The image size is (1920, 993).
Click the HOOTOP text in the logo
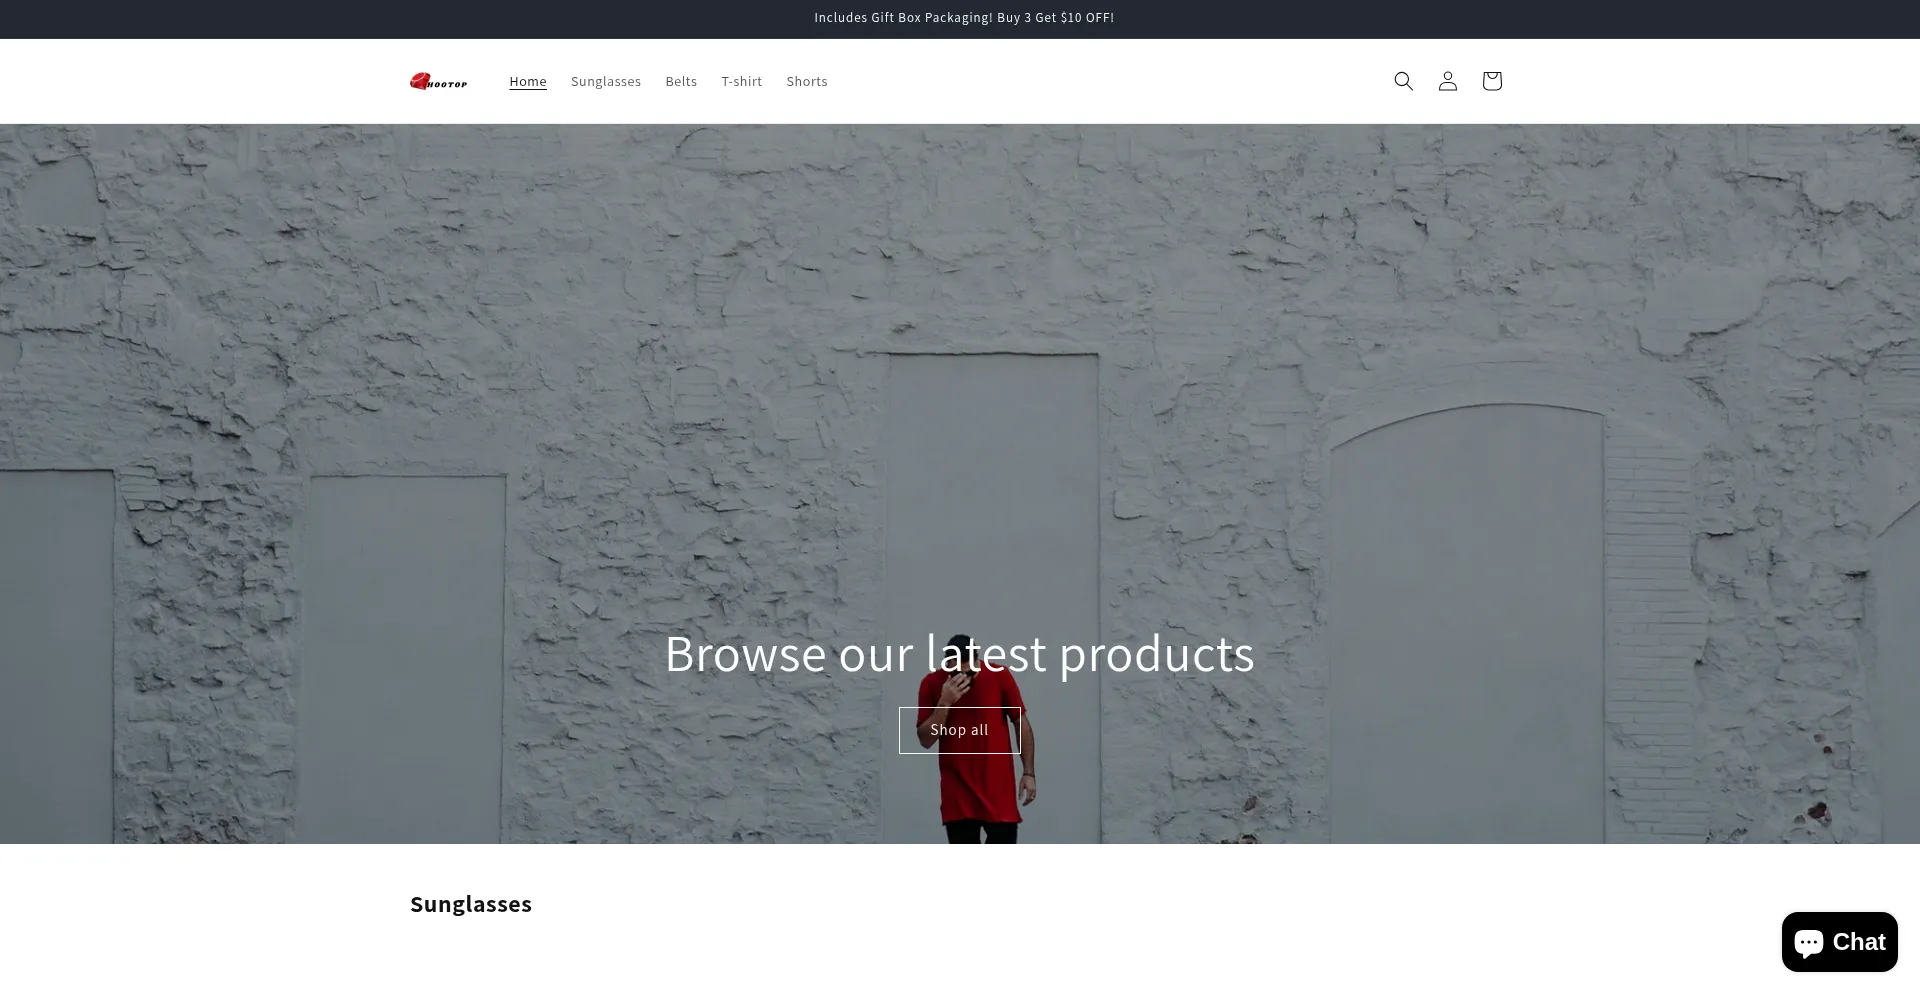click(x=447, y=84)
